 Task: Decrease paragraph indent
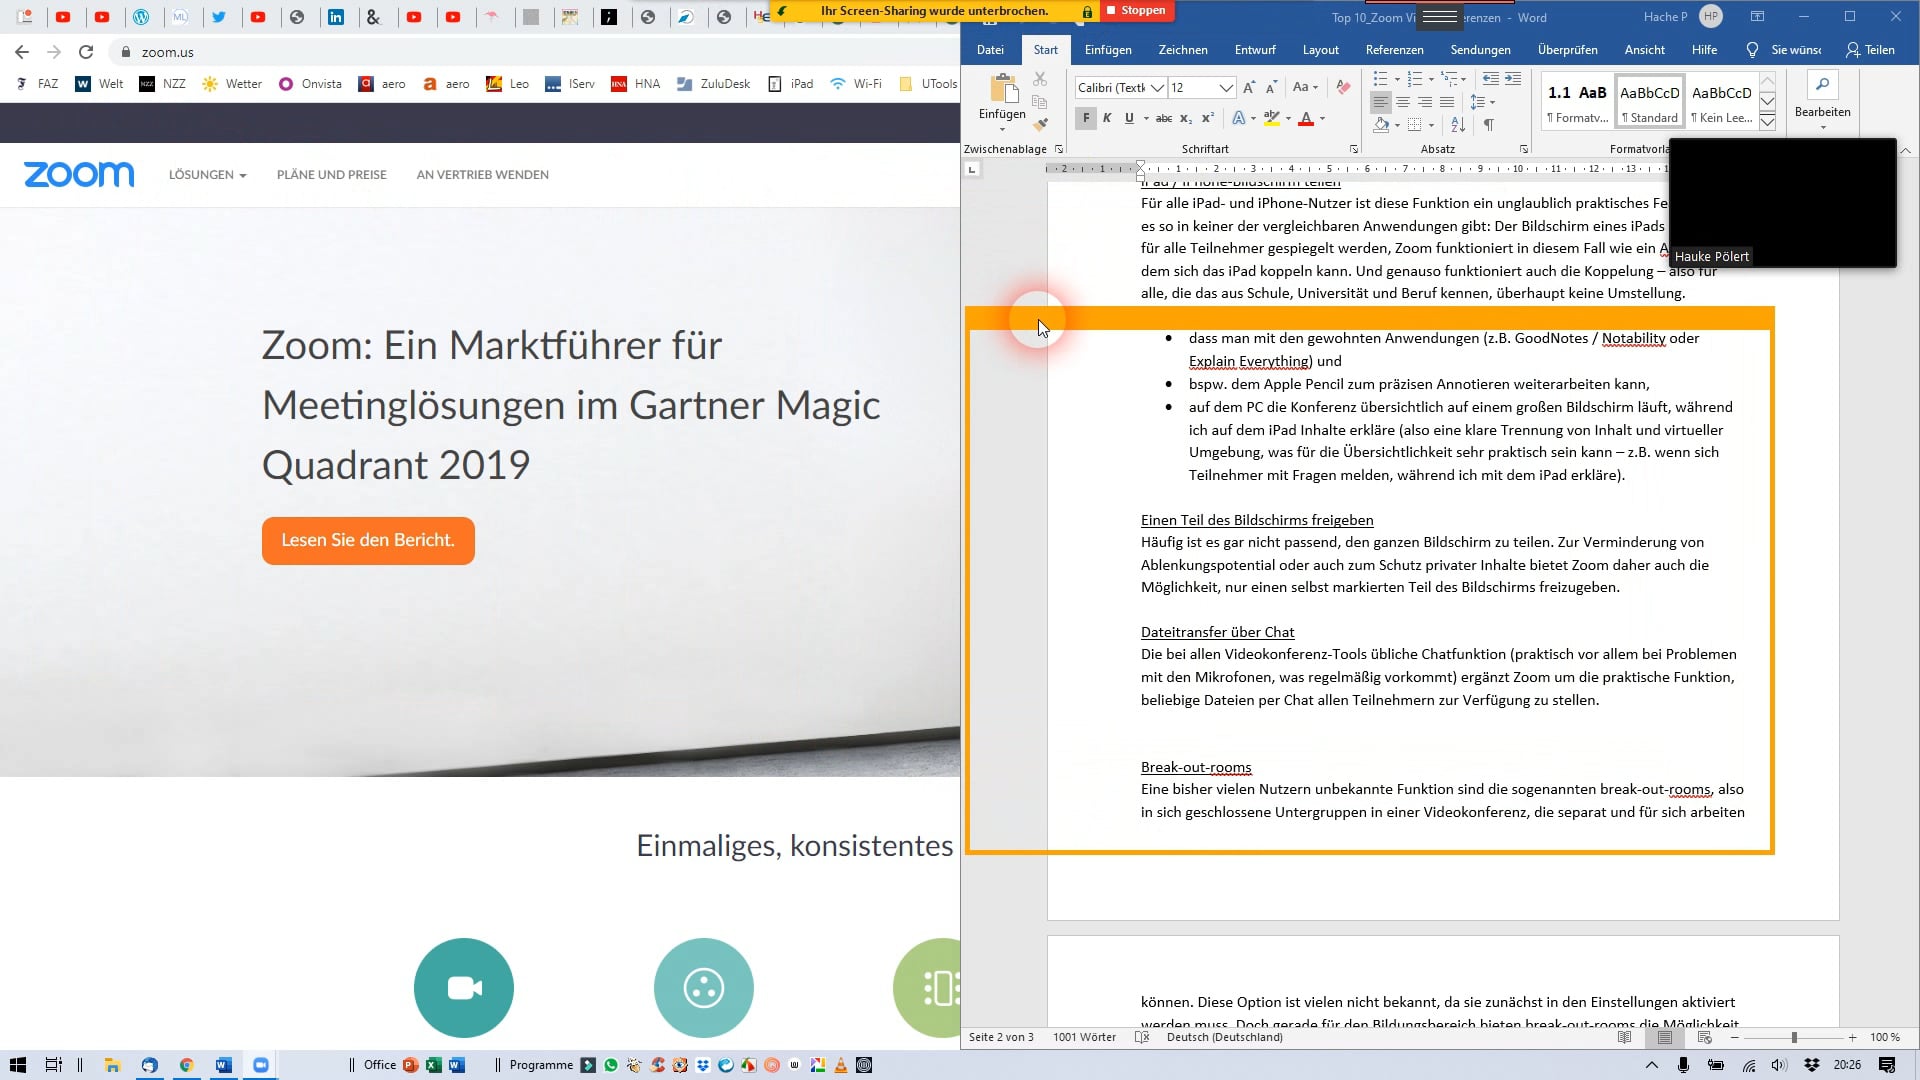(x=1490, y=78)
